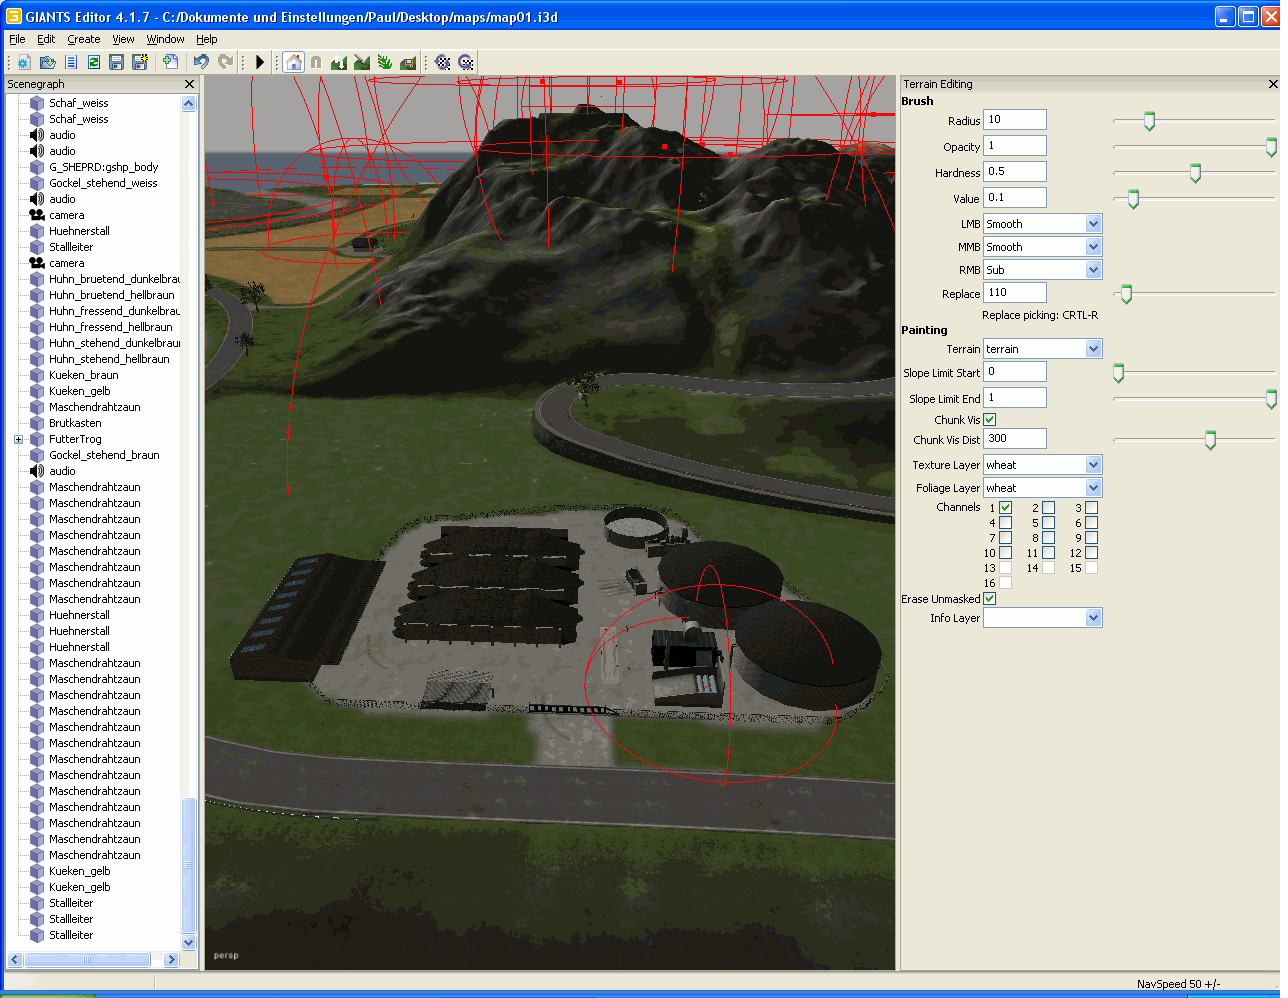Open the Window menu
The width and height of the screenshot is (1288, 998).
pyautogui.click(x=165, y=39)
